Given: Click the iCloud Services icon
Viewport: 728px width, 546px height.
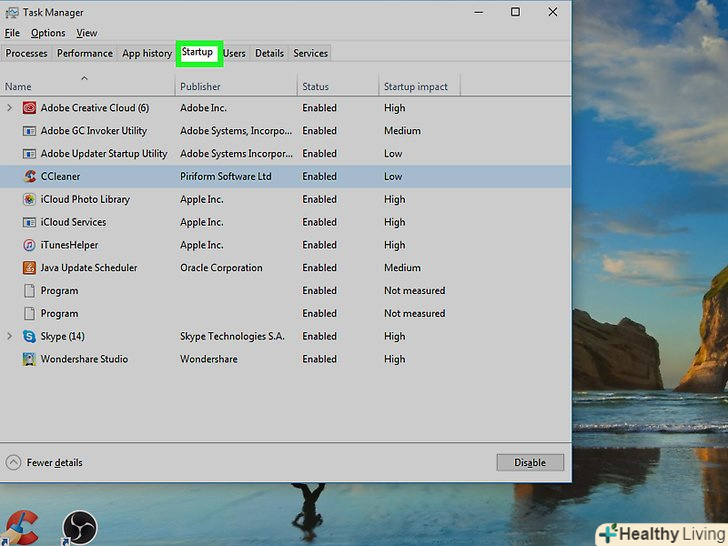Looking at the screenshot, I should tap(29, 222).
